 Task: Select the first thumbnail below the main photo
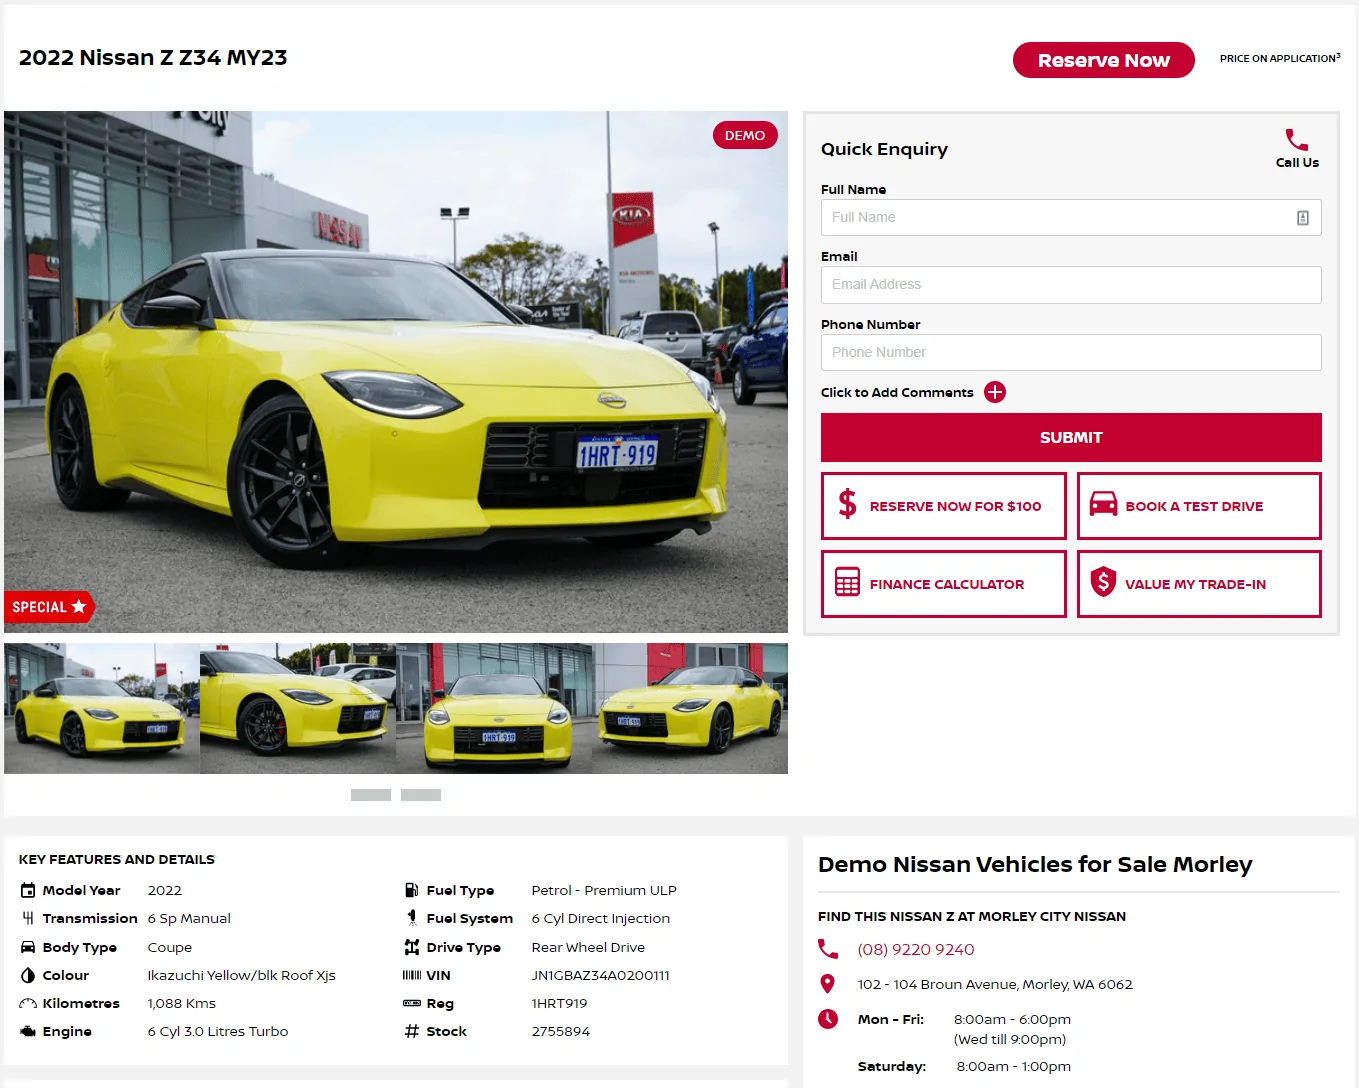(x=102, y=708)
